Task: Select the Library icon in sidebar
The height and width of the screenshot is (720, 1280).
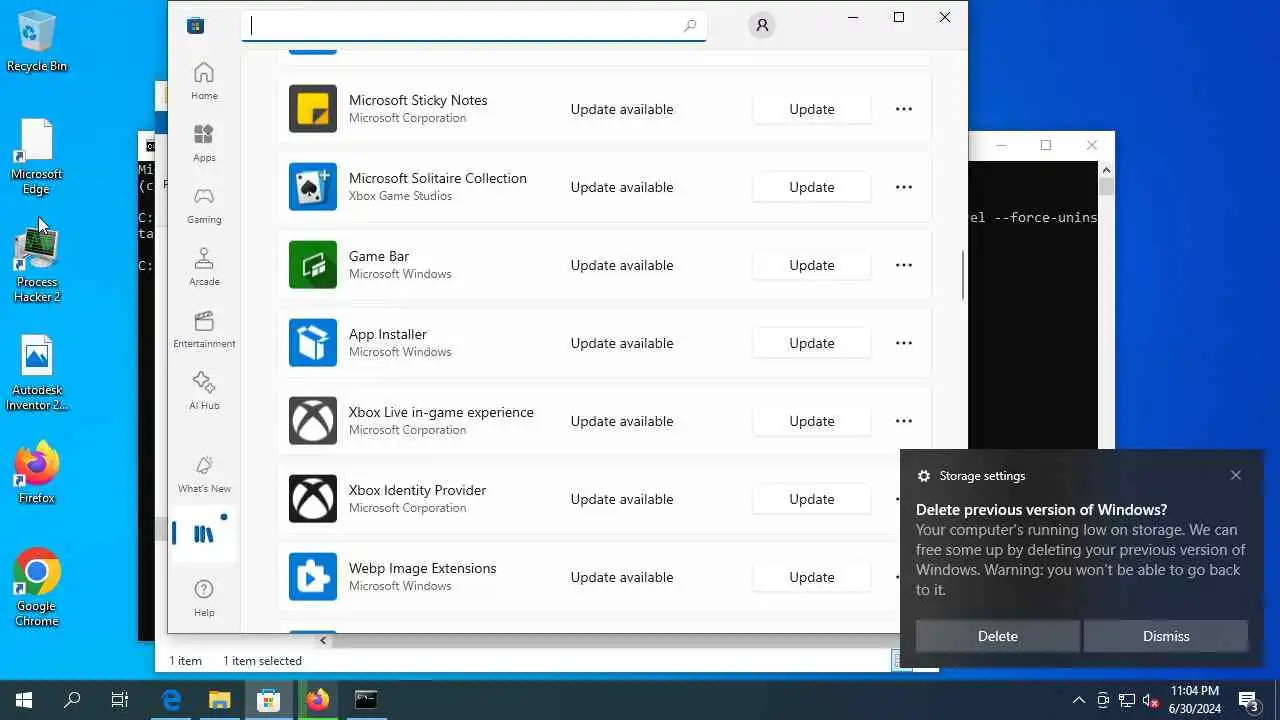Action: click(x=204, y=534)
